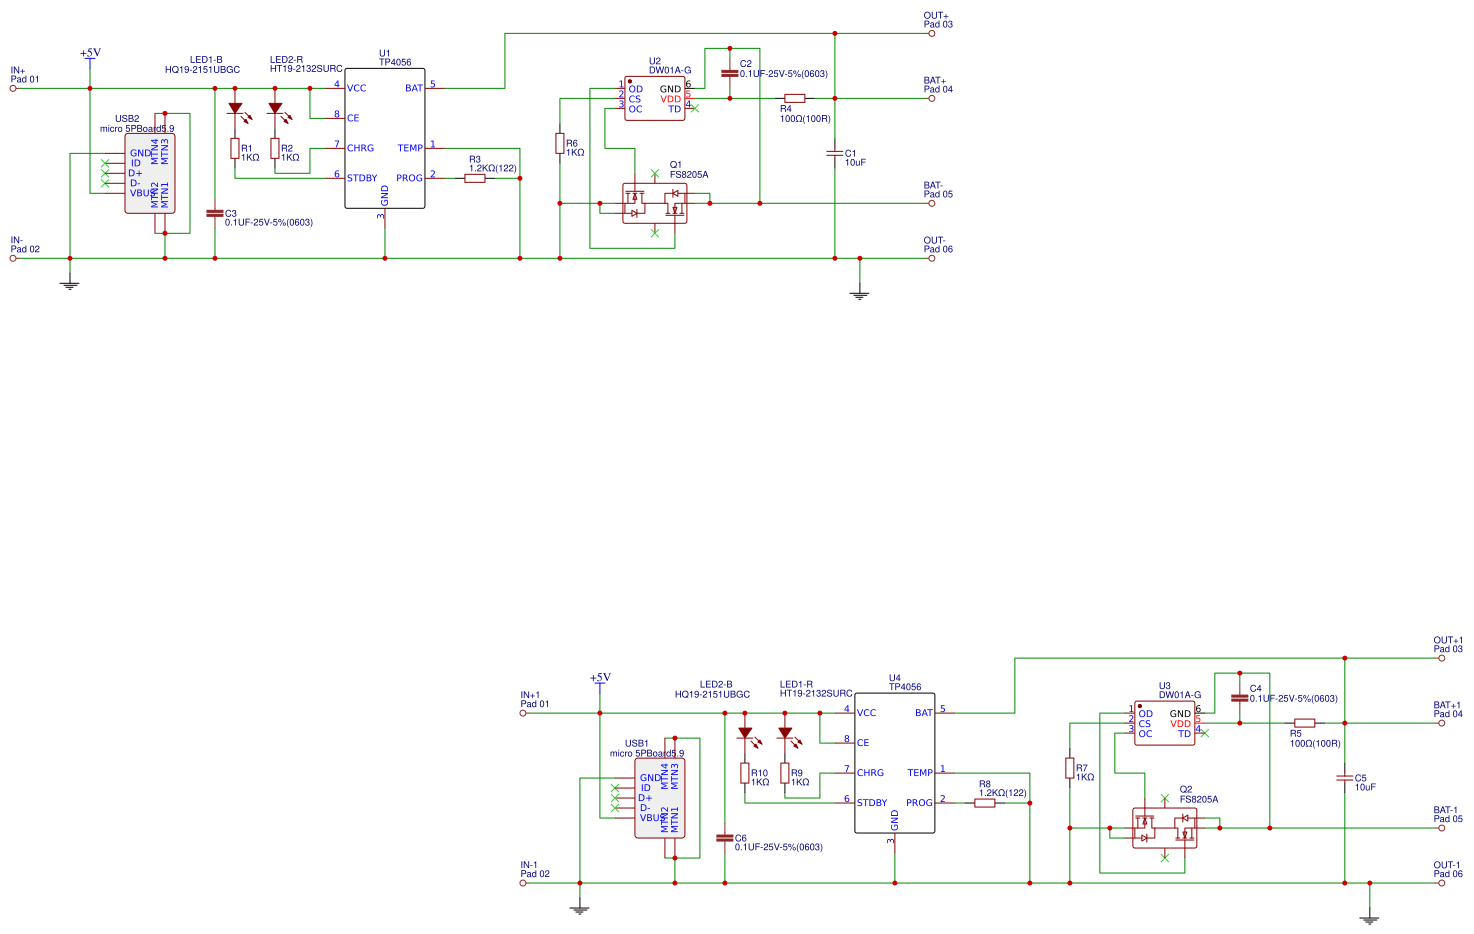Screen dimensions: 1474x934
Task: Select resistor R8 symbol
Action: click(x=985, y=803)
